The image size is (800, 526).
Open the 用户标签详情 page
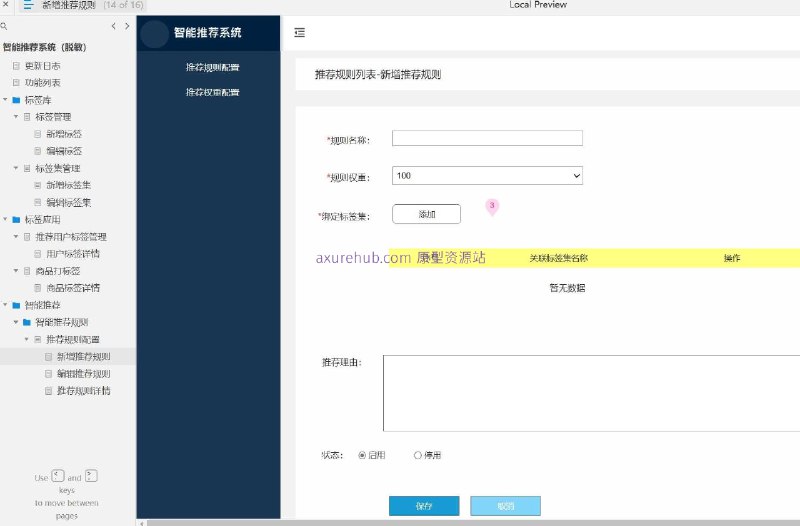[x=73, y=254]
